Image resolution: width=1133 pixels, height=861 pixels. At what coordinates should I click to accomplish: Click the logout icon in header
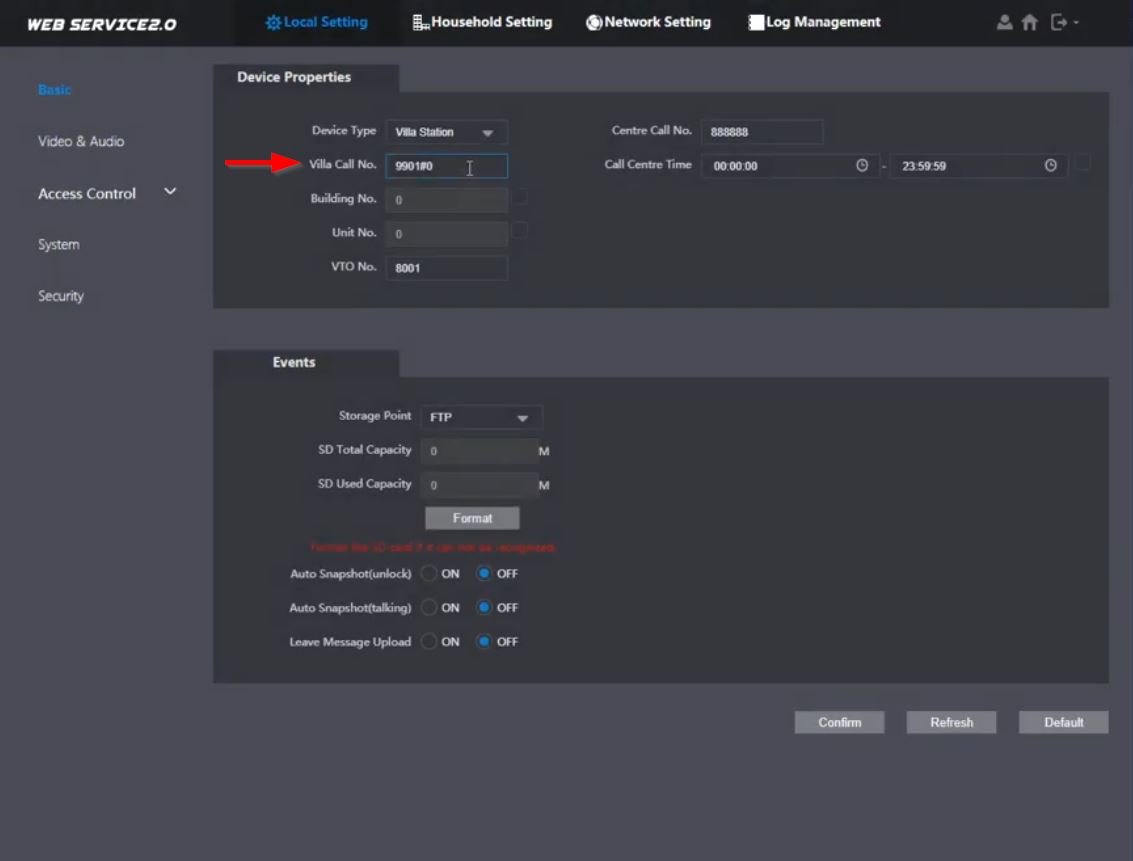(x=1060, y=22)
